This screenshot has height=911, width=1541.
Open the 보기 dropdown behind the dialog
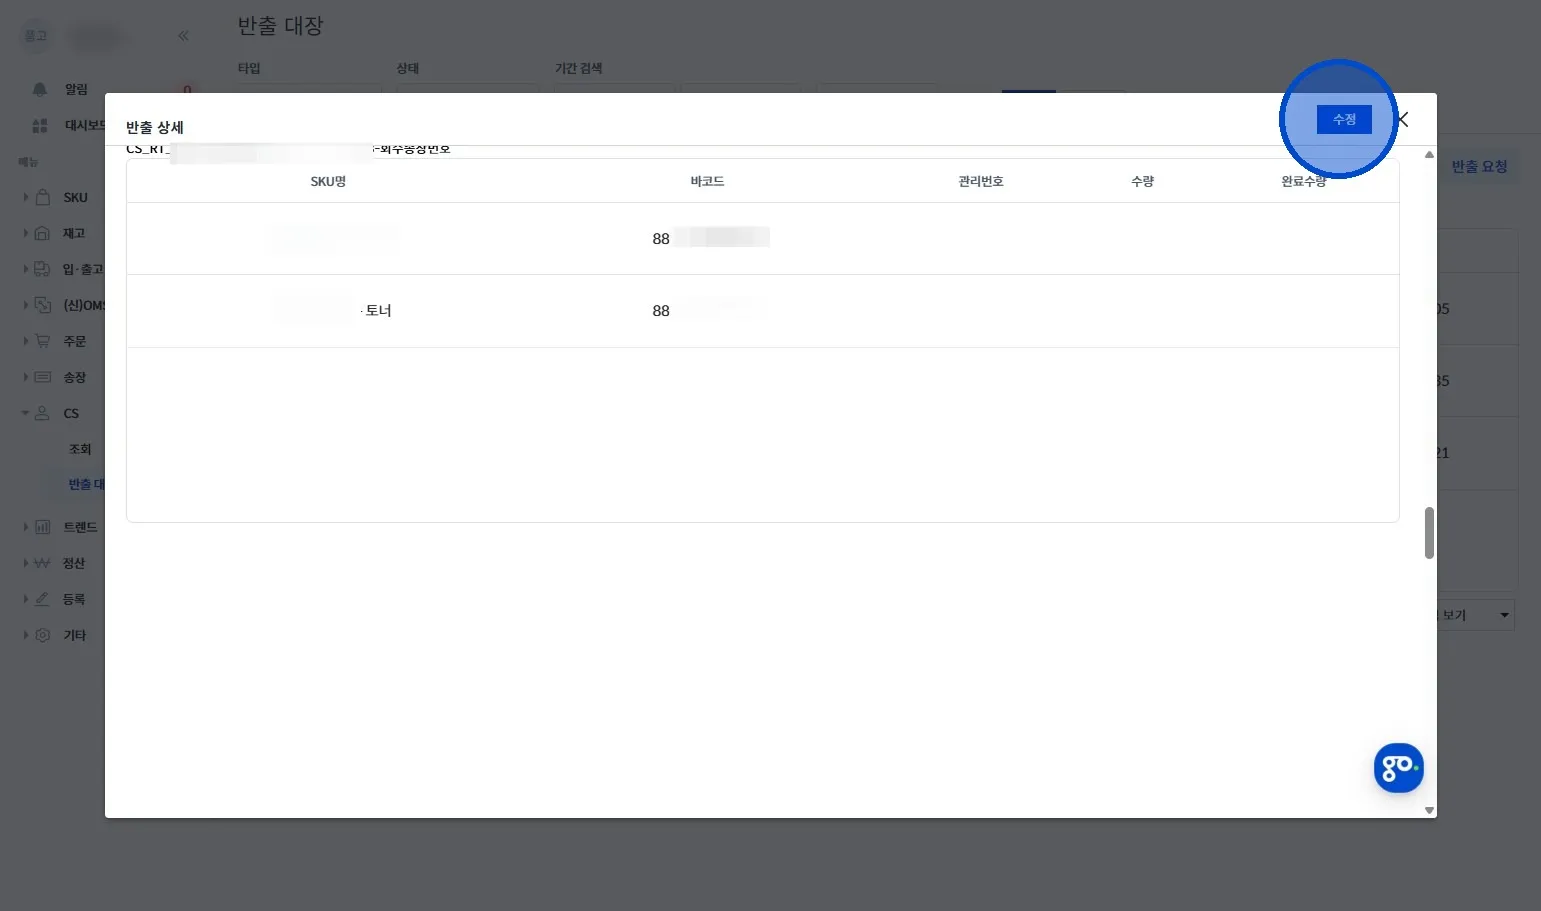point(1475,615)
